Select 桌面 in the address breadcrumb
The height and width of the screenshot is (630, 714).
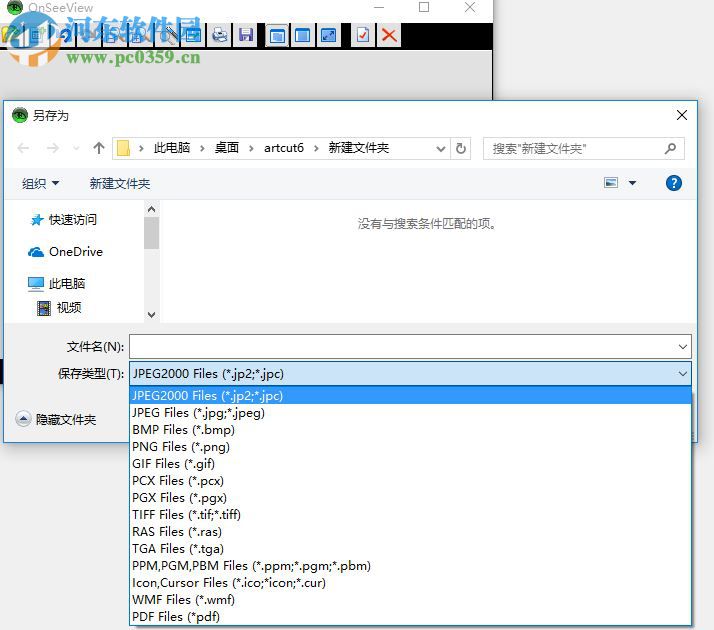point(227,148)
